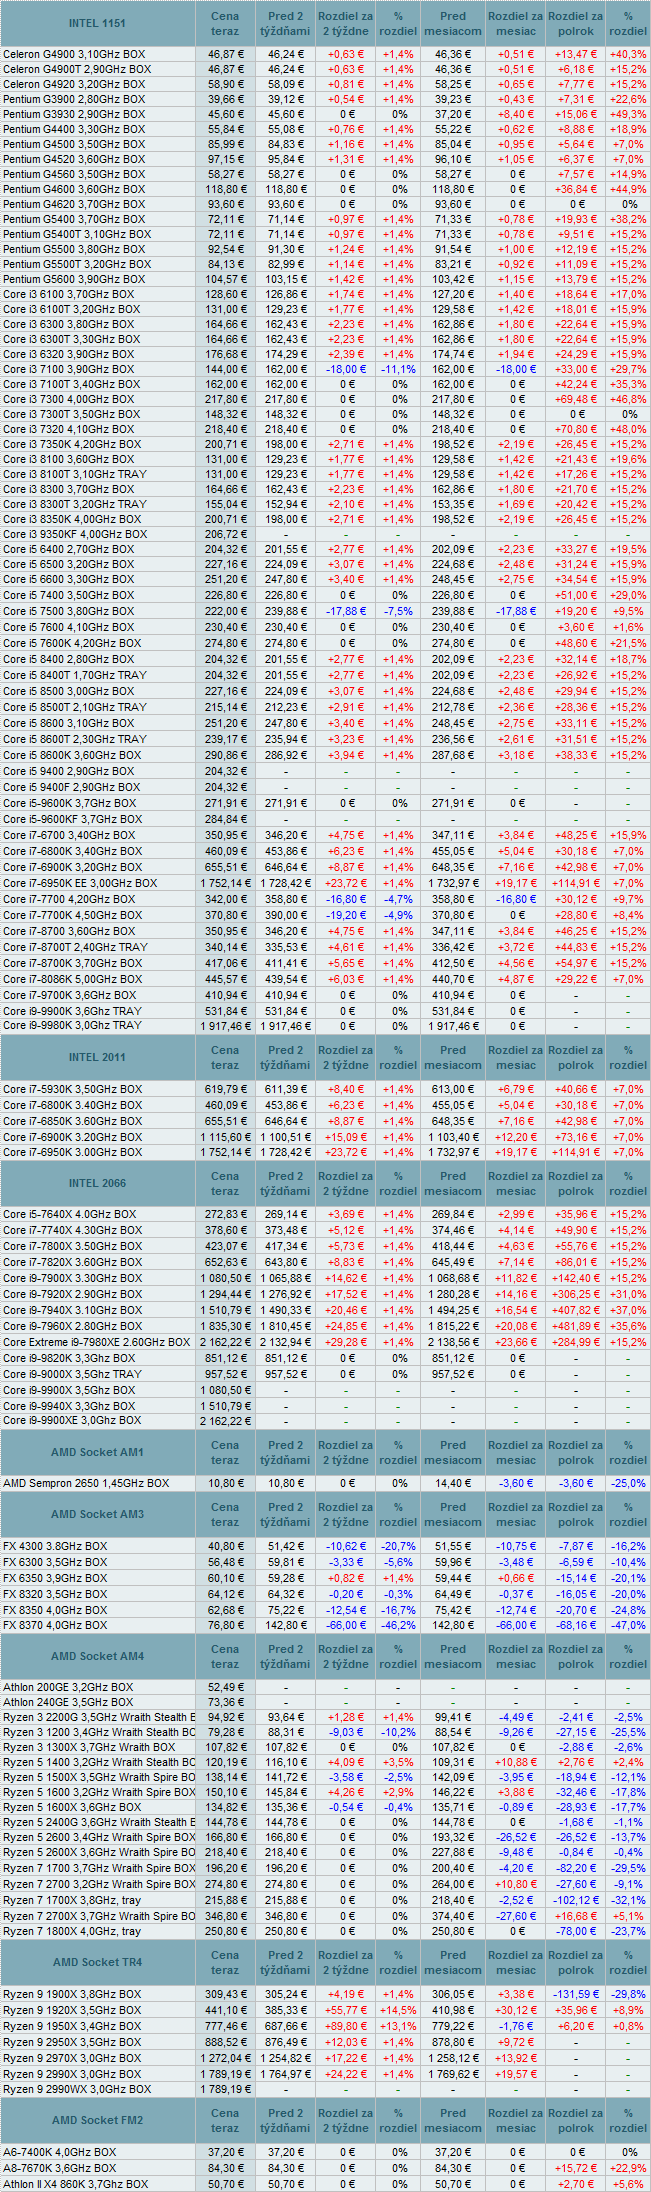This screenshot has width=651, height=2192.
Task: Select Core i7-6950K EE 3,00GHz BOX
Action: click(x=80, y=883)
